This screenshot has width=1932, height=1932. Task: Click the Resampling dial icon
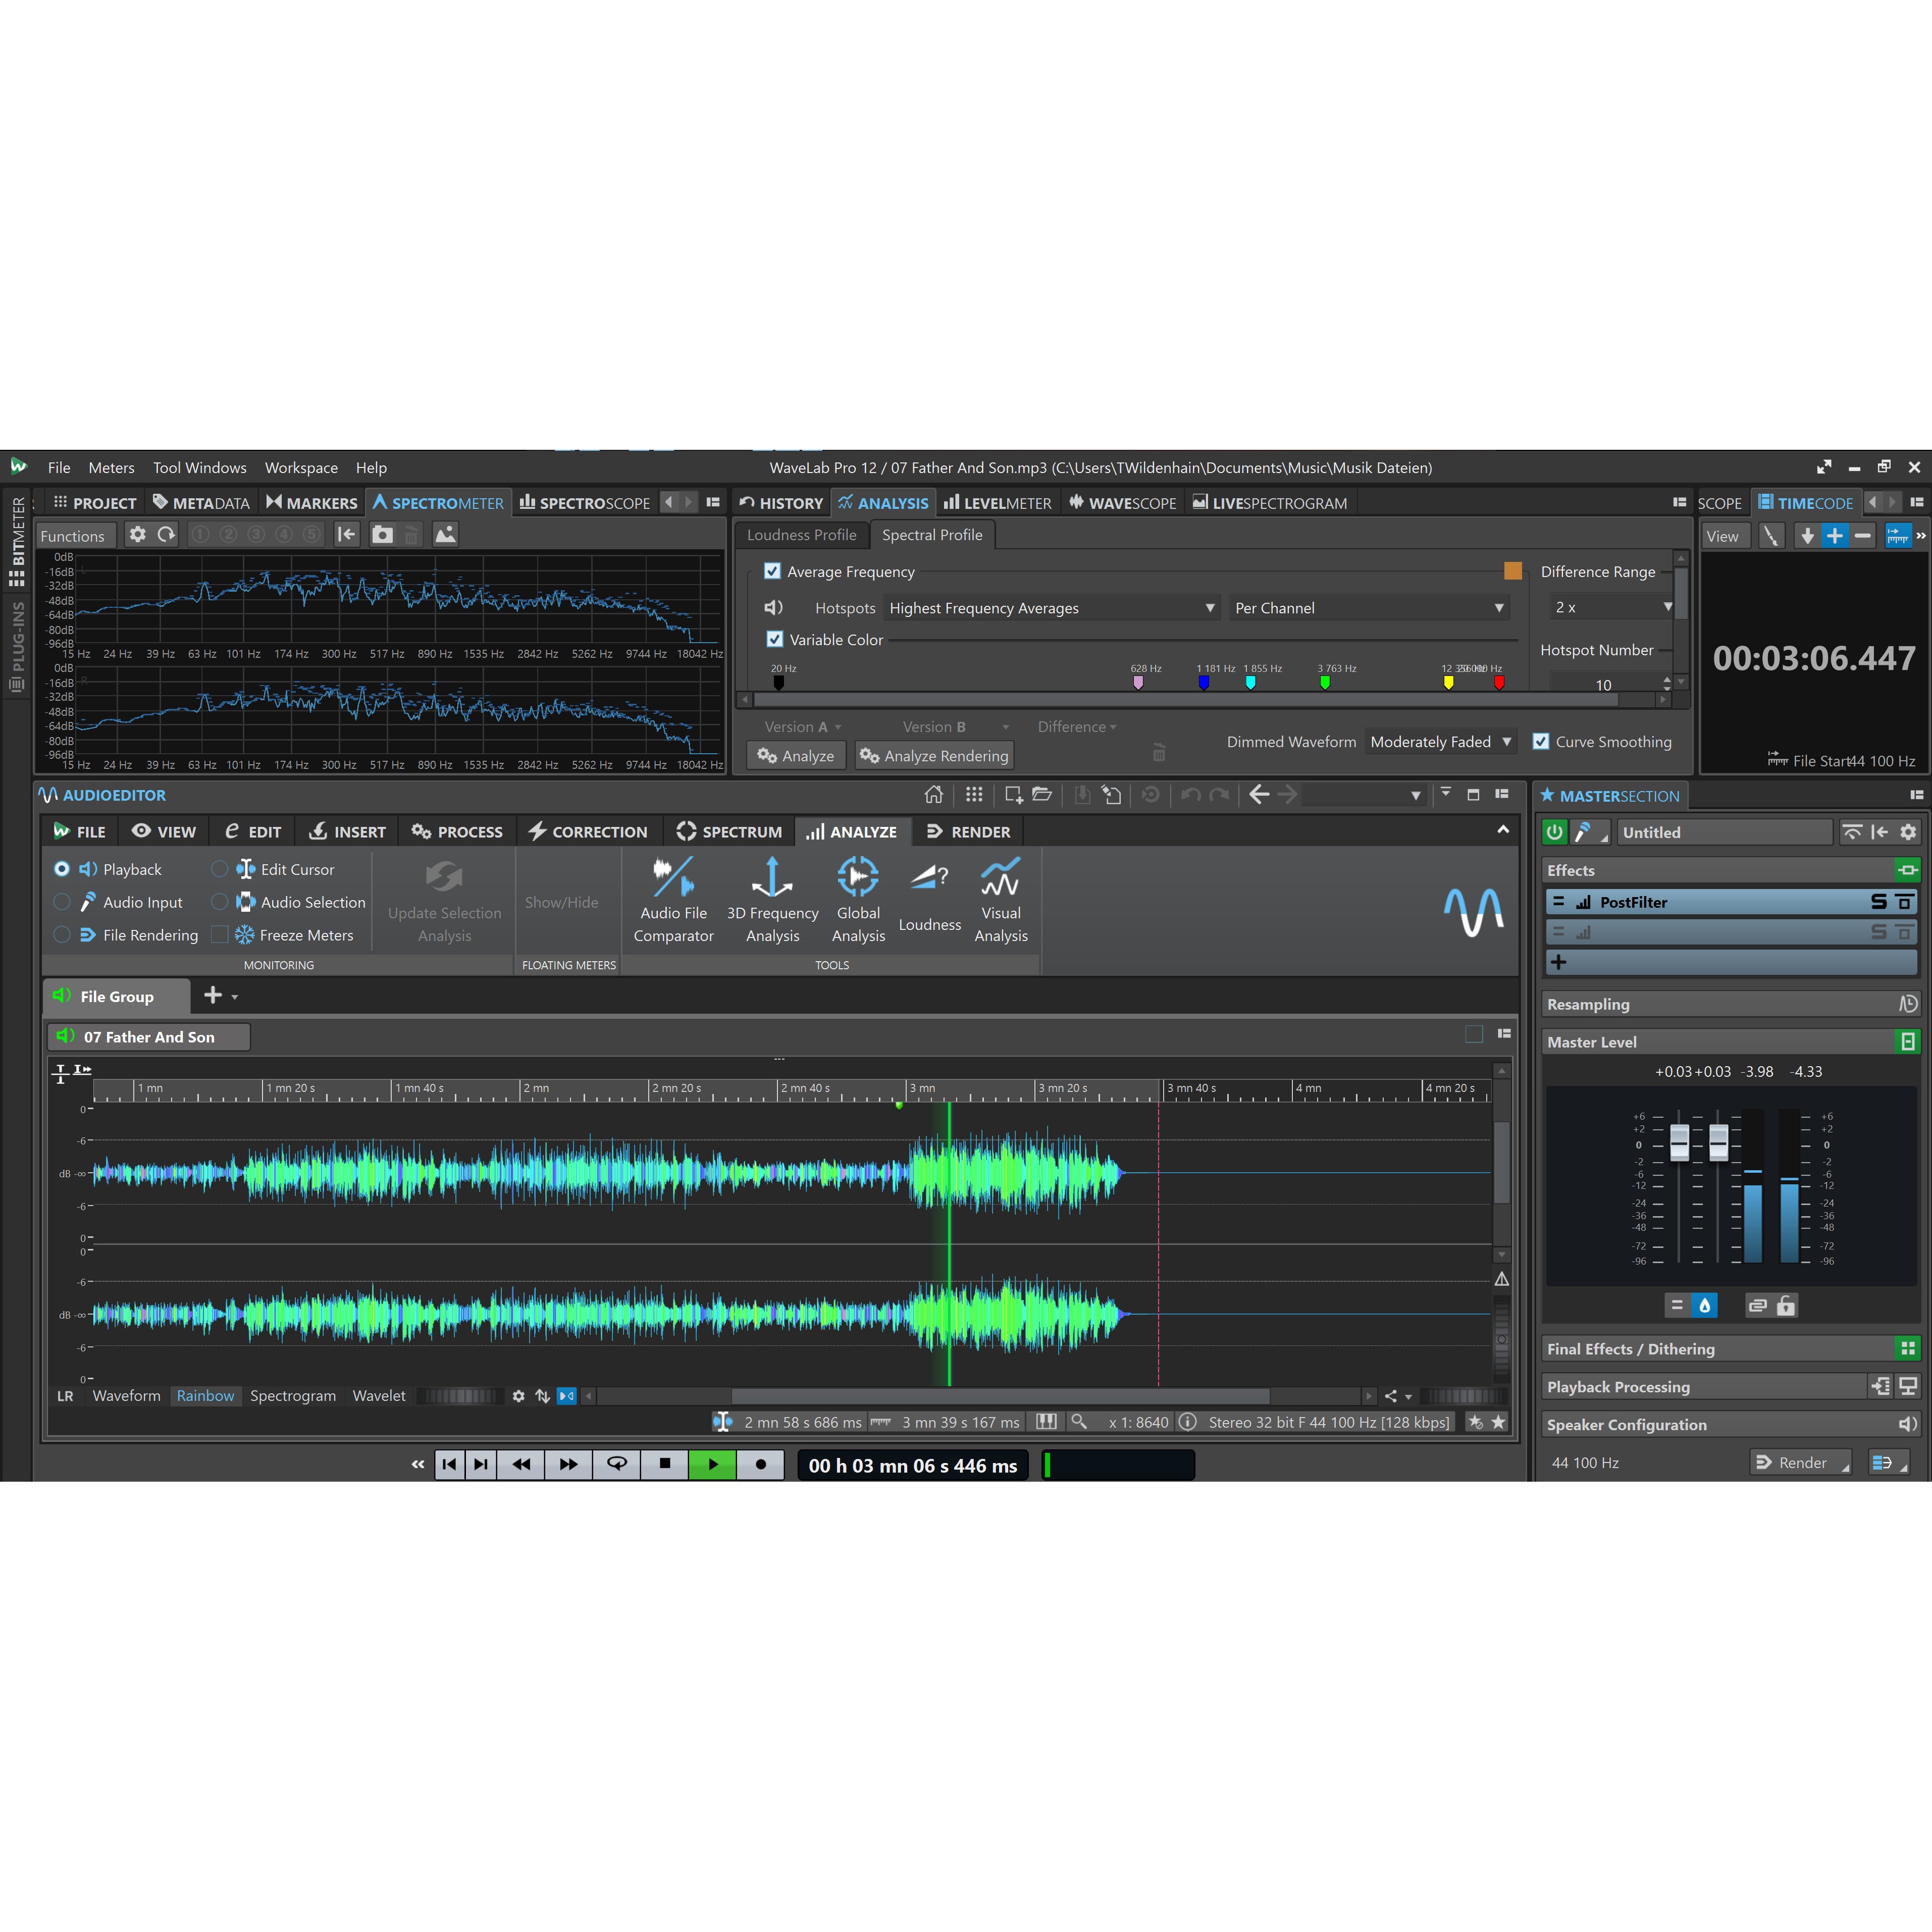point(1907,1004)
